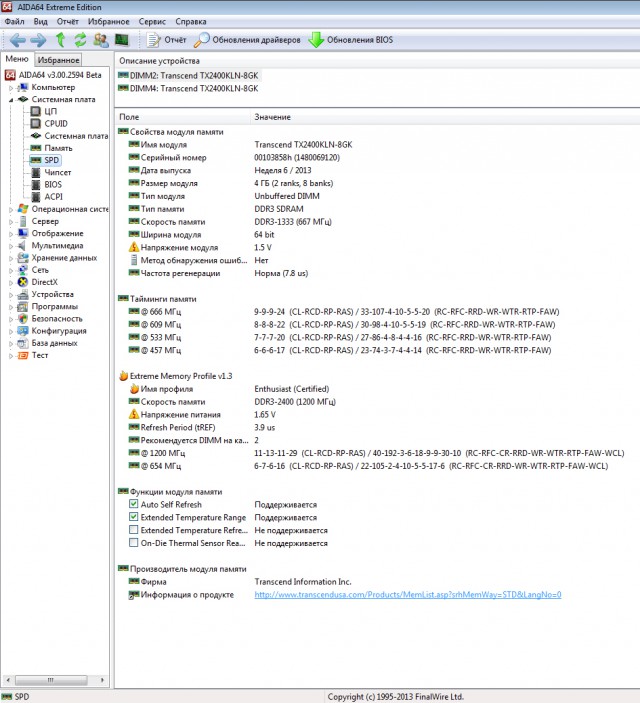The width and height of the screenshot is (640, 703).
Task: Click the Отчёт report button
Action: tap(166, 40)
